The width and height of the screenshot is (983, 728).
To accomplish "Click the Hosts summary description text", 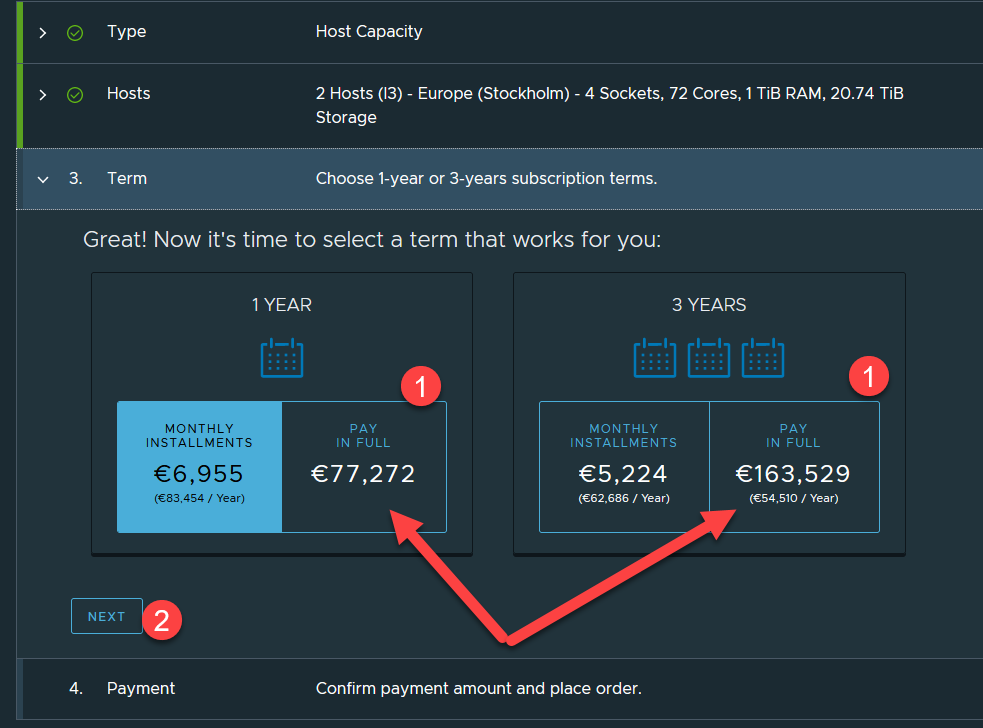I will pos(610,105).
